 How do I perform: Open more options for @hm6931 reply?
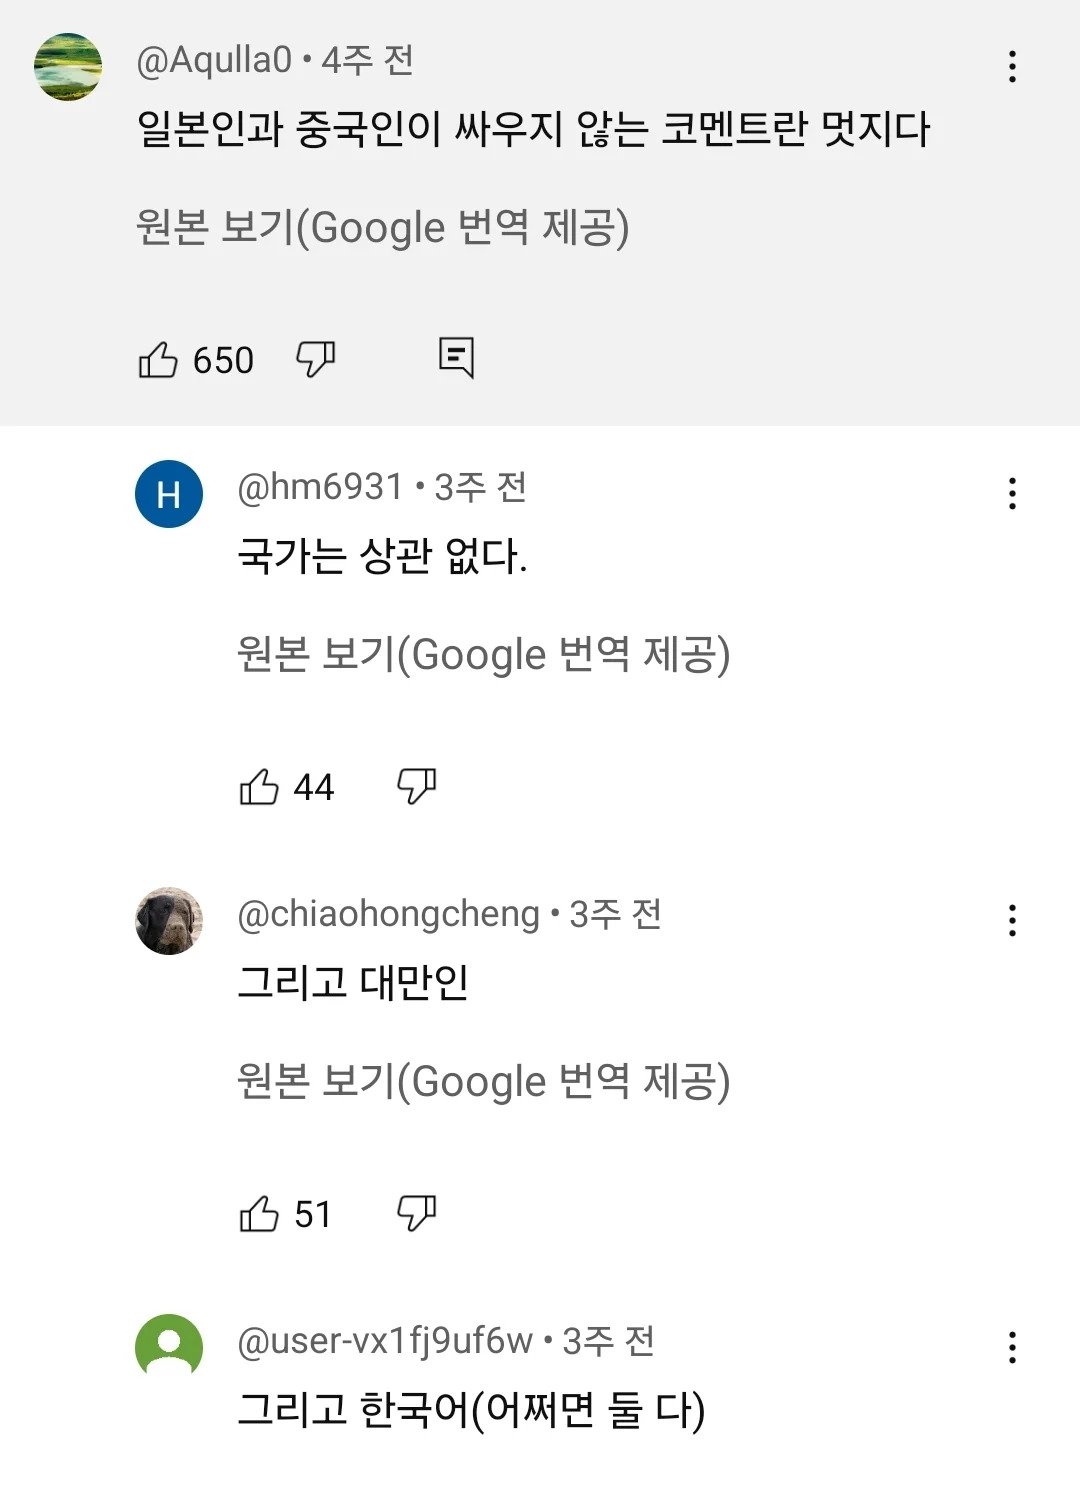[x=1012, y=493]
